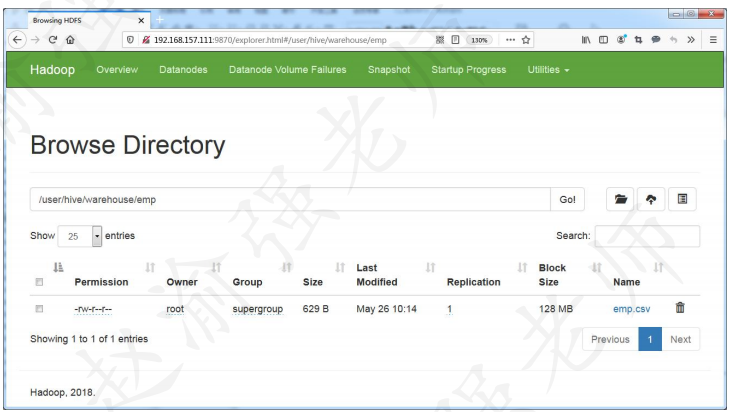The height and width of the screenshot is (412, 733).
Task: Check the emp.csv row checkbox
Action: (39, 309)
